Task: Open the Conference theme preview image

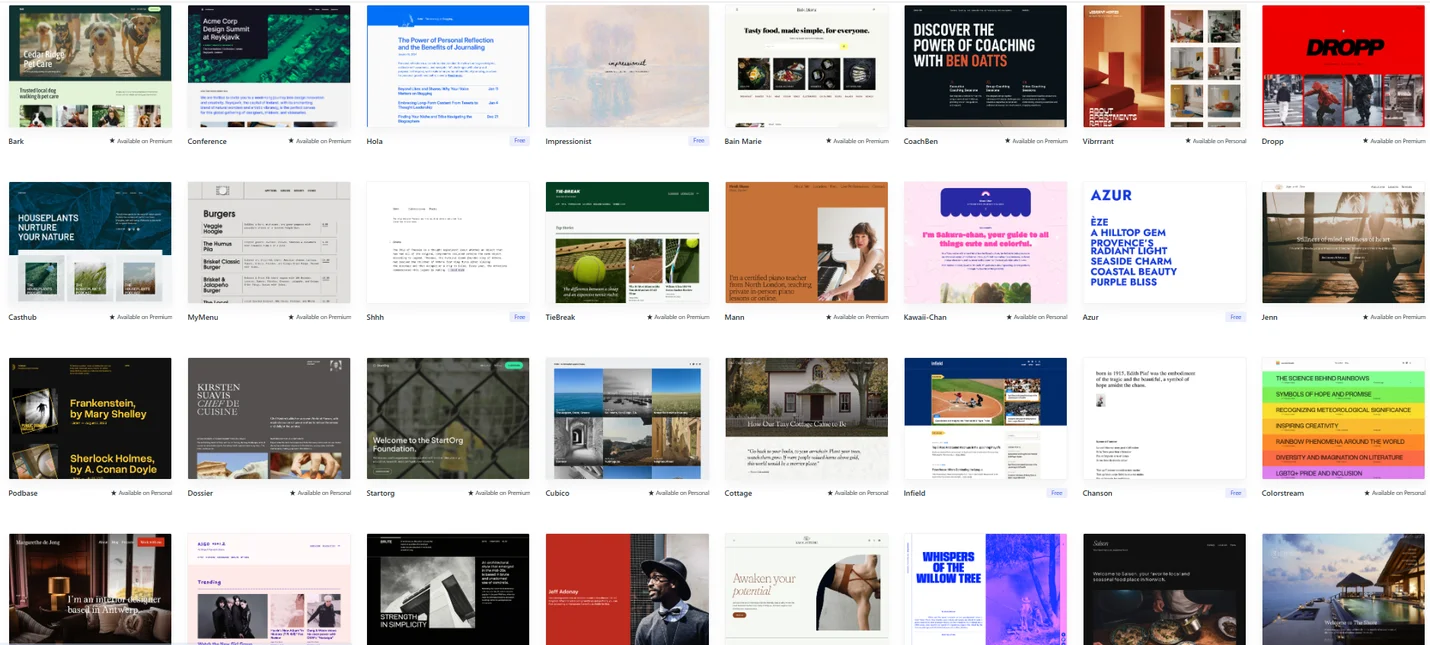Action: pos(269,66)
